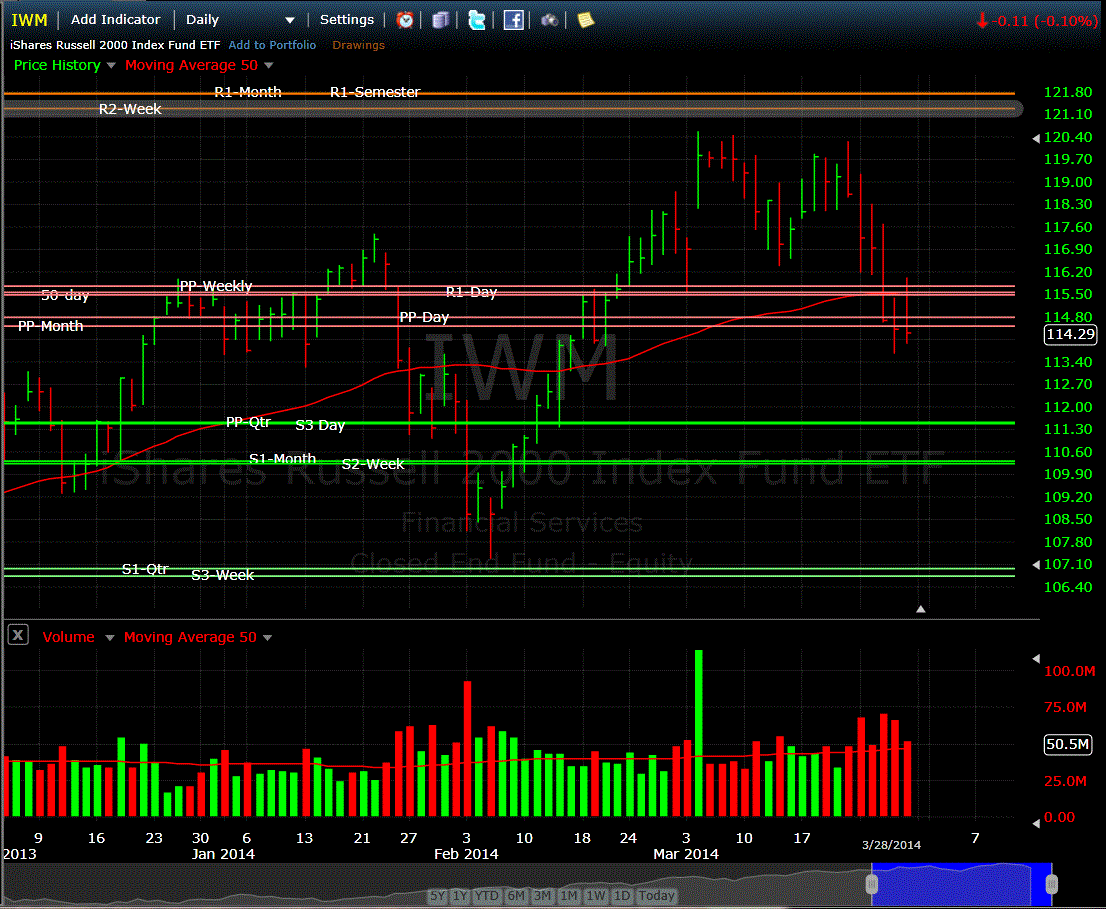Select the 6M time range button
The height and width of the screenshot is (909, 1106).
(516, 896)
